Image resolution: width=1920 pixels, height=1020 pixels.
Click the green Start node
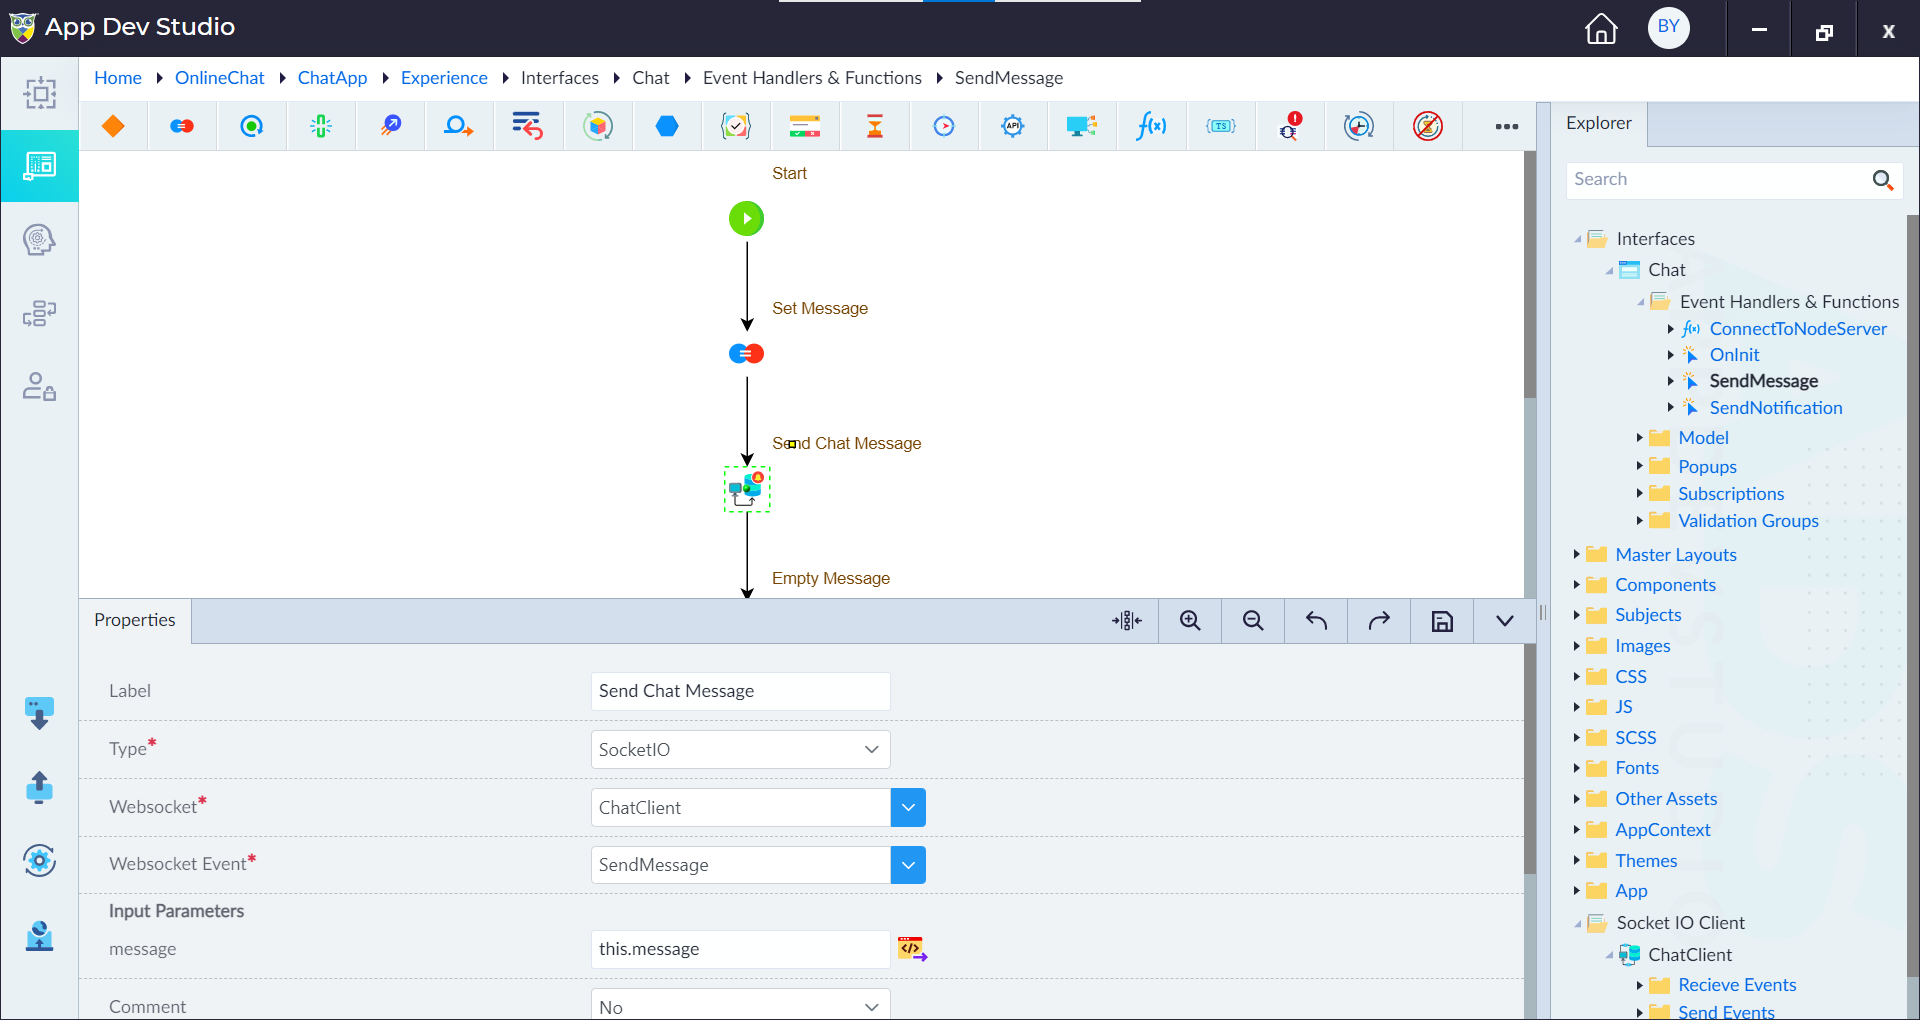click(x=746, y=218)
